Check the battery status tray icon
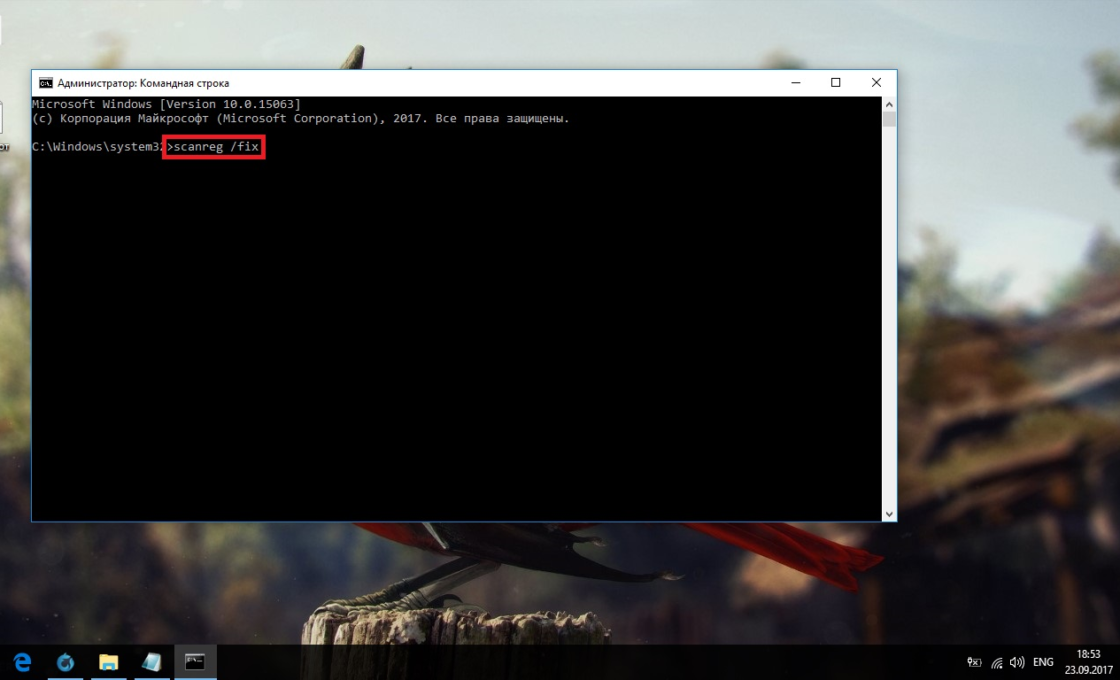 click(x=974, y=662)
